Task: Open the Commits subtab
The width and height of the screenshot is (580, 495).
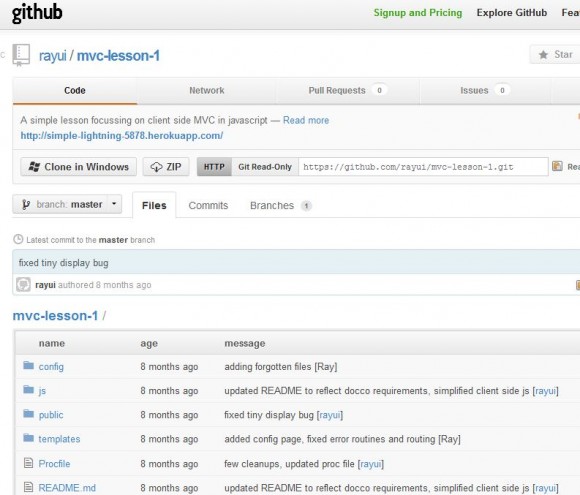Action: 208,205
